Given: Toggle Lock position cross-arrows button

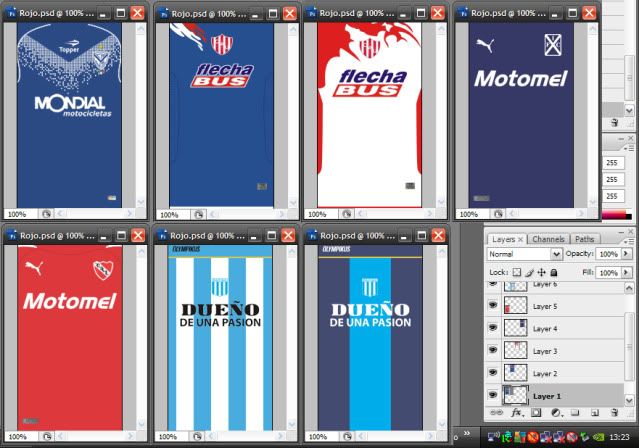Looking at the screenshot, I should click(x=541, y=272).
